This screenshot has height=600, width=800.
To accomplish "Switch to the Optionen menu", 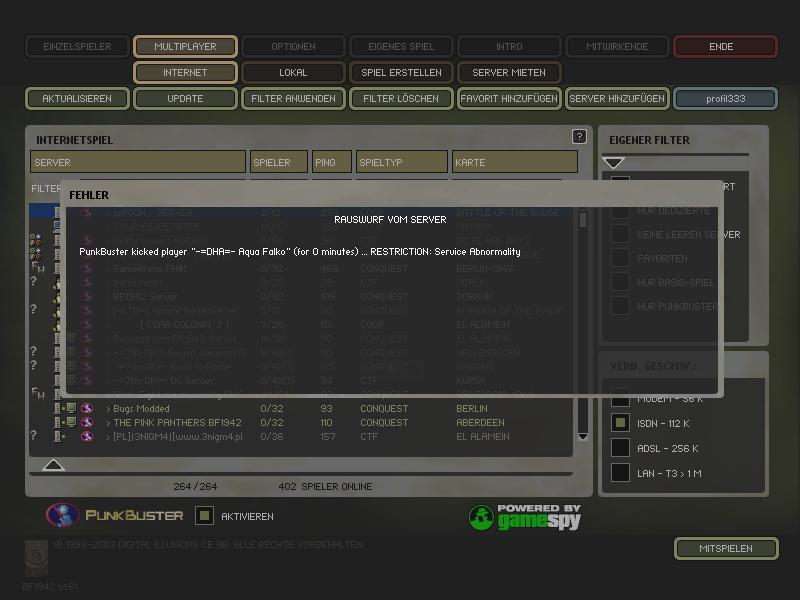I will 293,46.
